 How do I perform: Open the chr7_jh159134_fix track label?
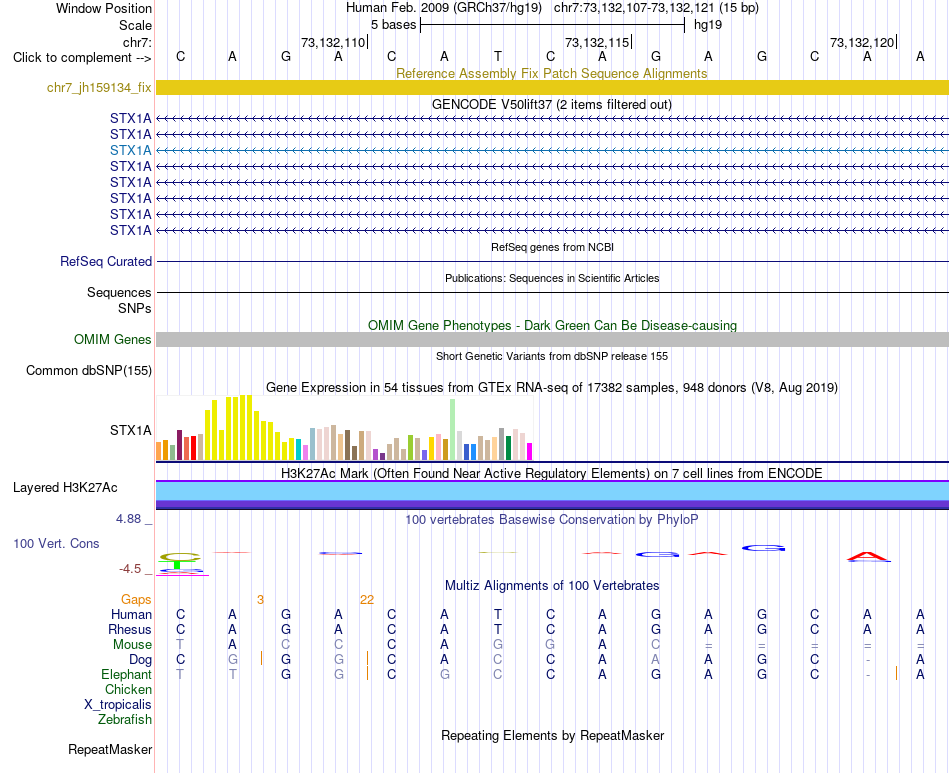pos(99,87)
